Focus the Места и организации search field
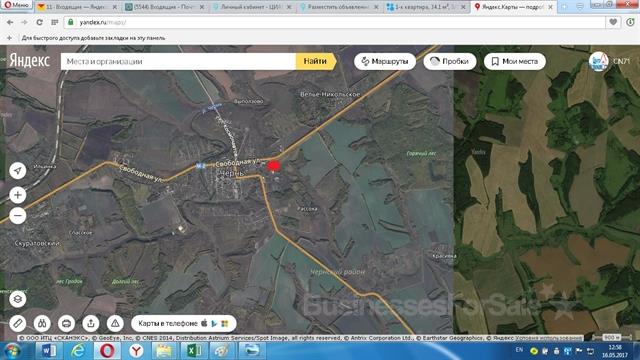Screen dimensions: 640x360 pos(178,61)
